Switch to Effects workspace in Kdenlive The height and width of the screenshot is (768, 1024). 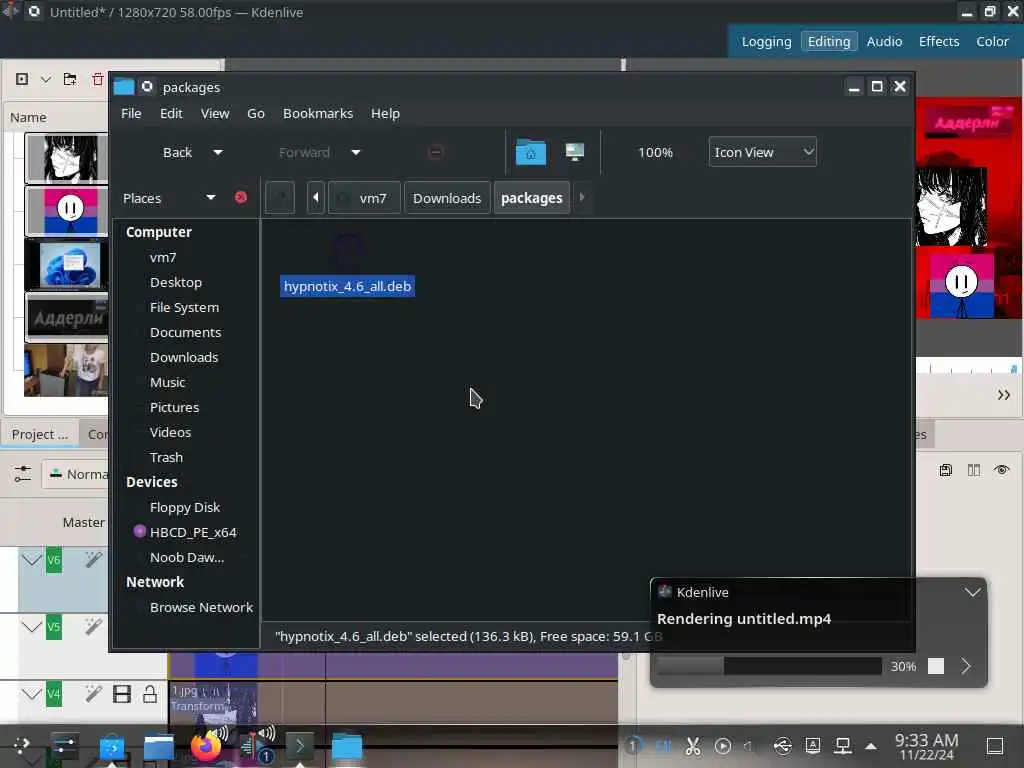[939, 41]
